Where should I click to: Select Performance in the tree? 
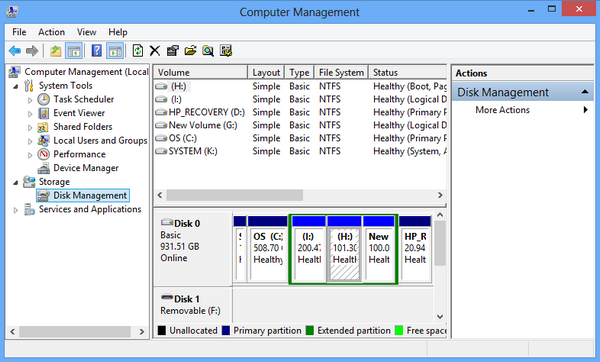point(79,154)
